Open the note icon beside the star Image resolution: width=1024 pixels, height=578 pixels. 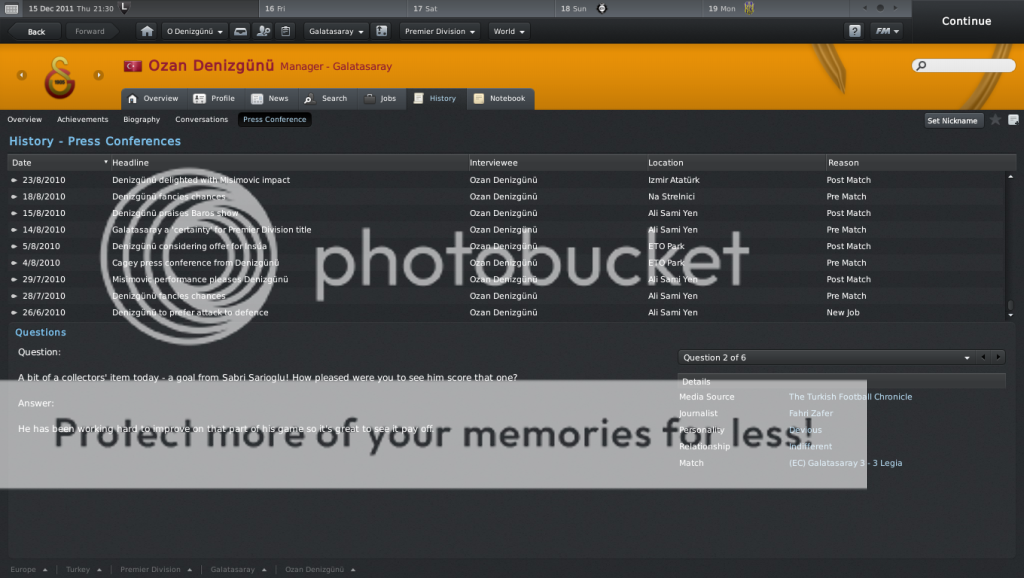click(1013, 120)
